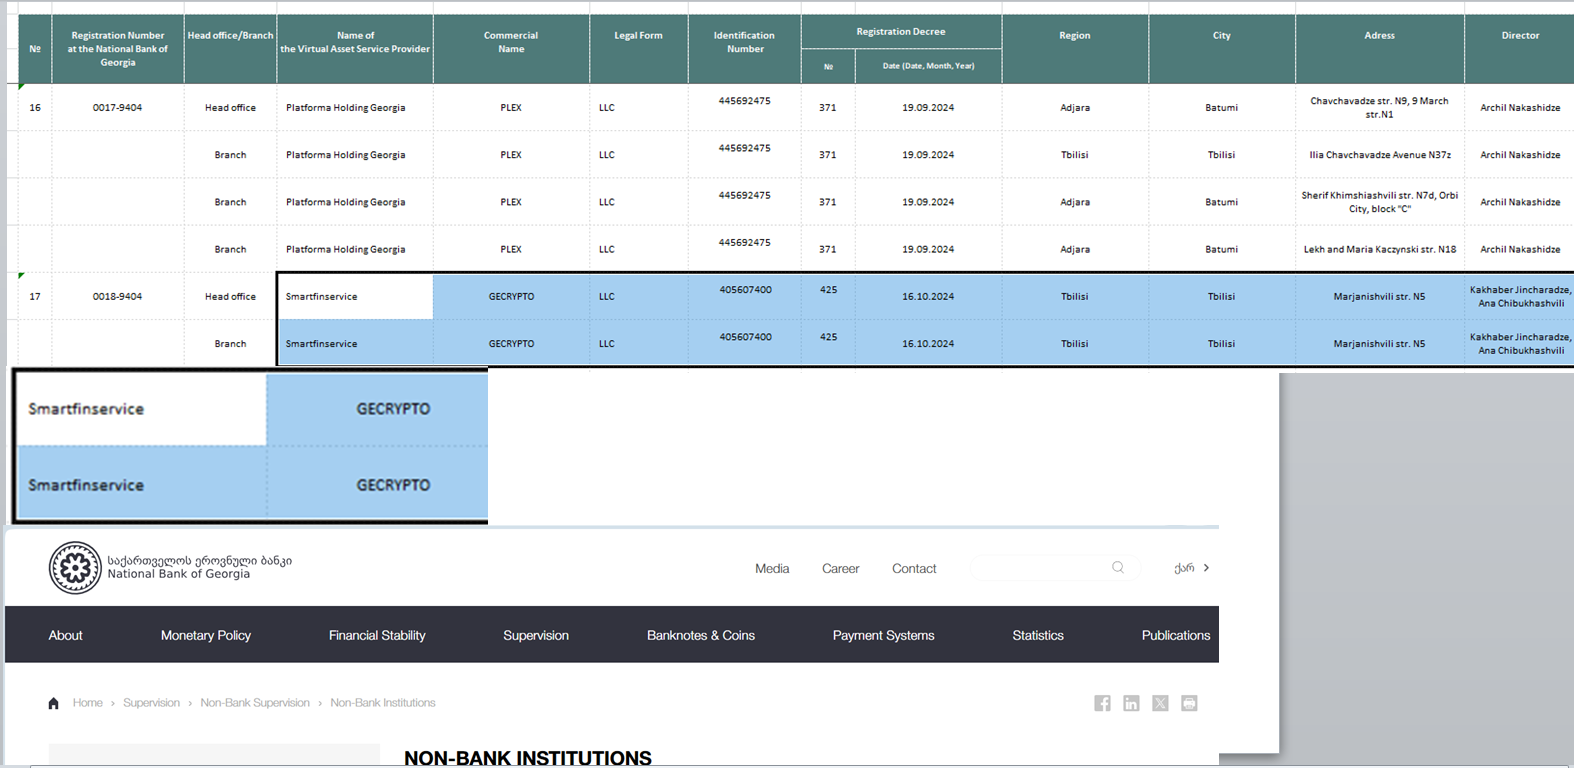Click the National Bank of Georgia logo
The height and width of the screenshot is (768, 1574).
click(x=170, y=568)
